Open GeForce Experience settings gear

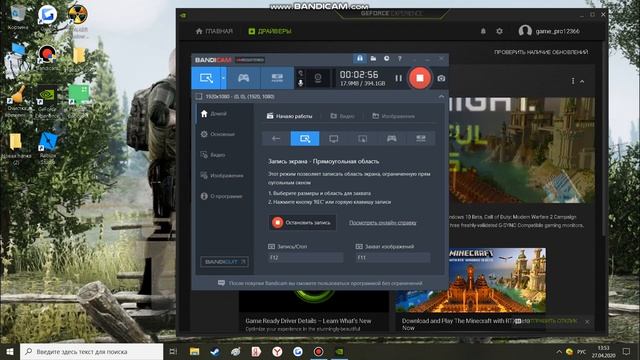[x=500, y=31]
